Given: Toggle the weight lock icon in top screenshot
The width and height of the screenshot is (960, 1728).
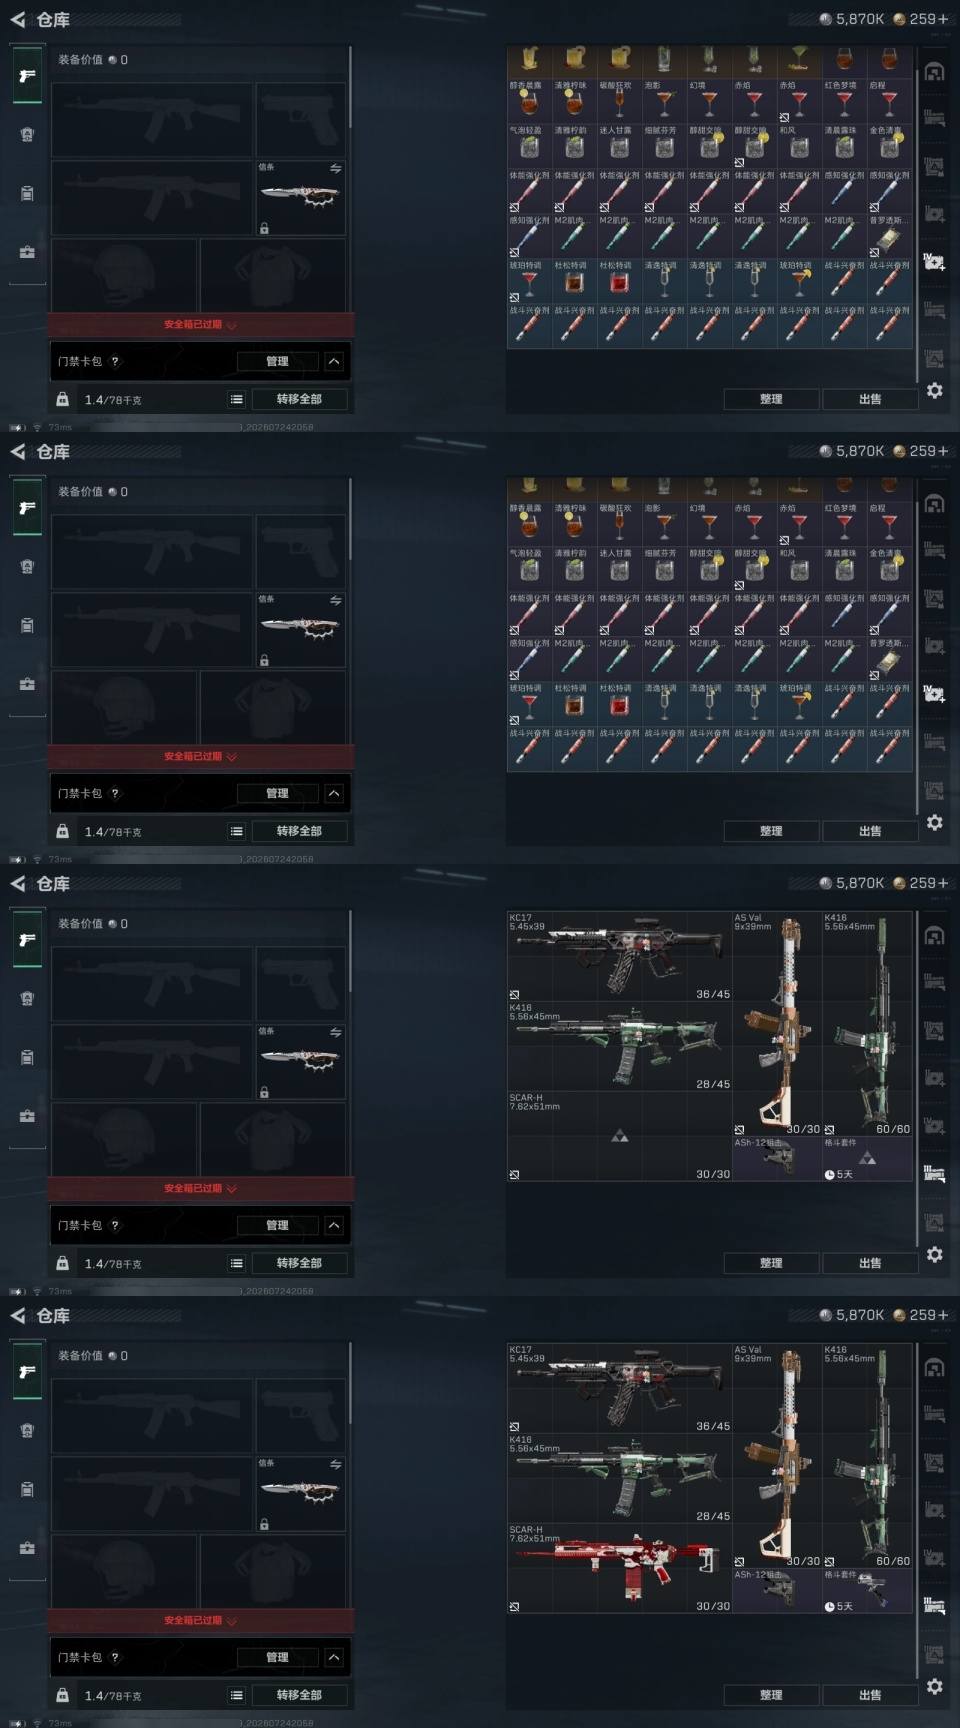Looking at the screenshot, I should click(x=62, y=399).
